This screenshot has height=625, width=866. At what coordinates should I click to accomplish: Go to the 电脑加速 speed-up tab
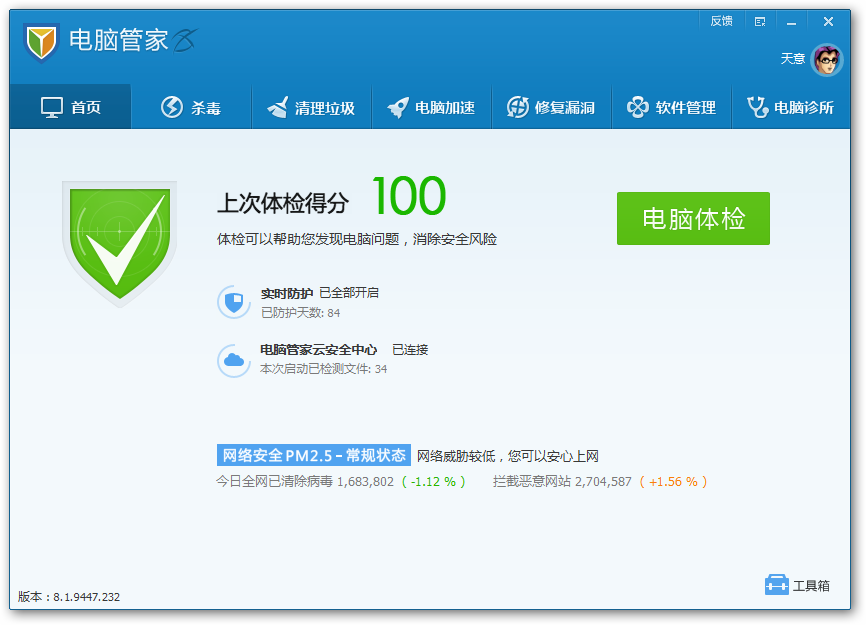(x=431, y=107)
